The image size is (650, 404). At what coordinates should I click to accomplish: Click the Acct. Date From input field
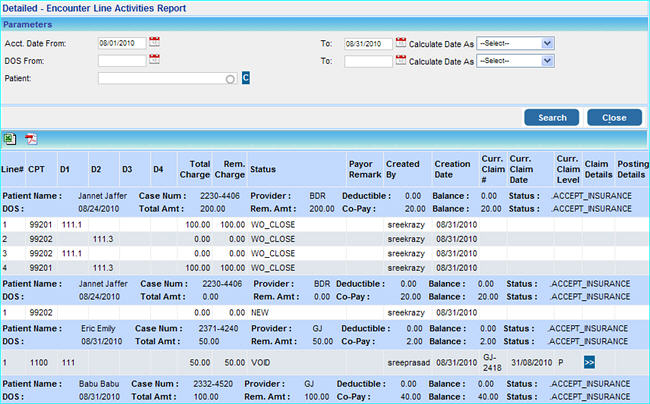click(122, 44)
